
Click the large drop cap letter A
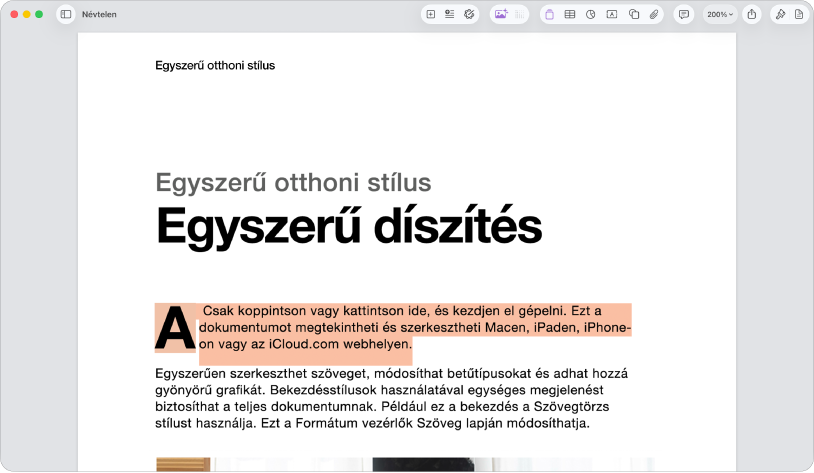(175, 328)
